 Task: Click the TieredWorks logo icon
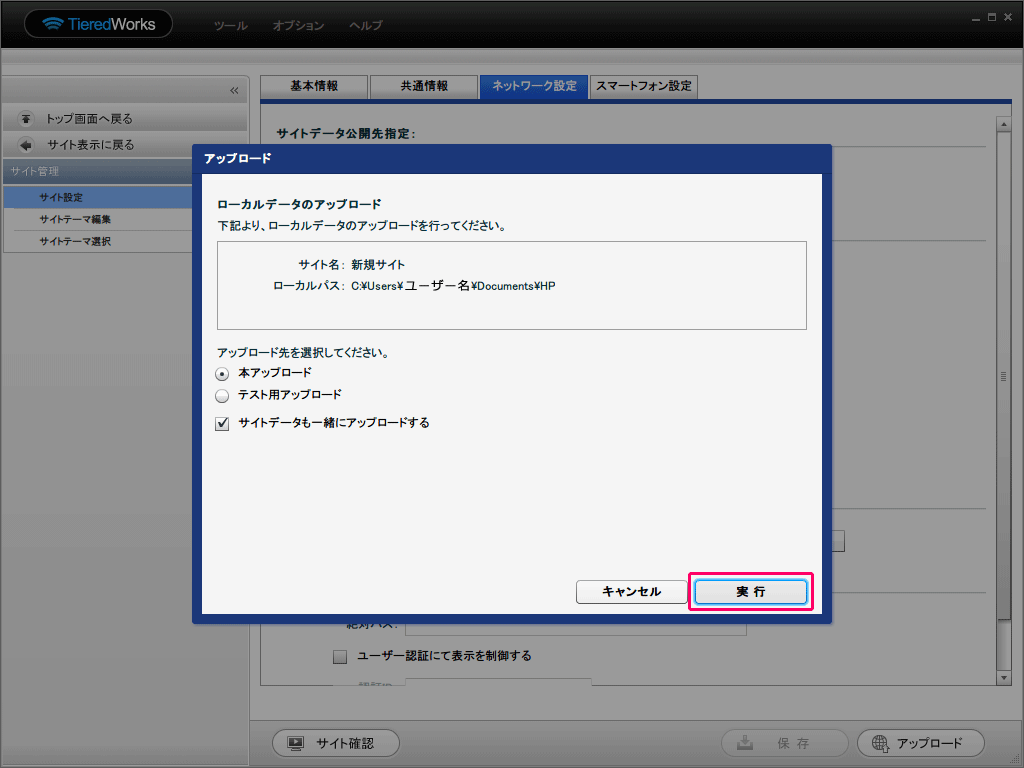click(52, 24)
